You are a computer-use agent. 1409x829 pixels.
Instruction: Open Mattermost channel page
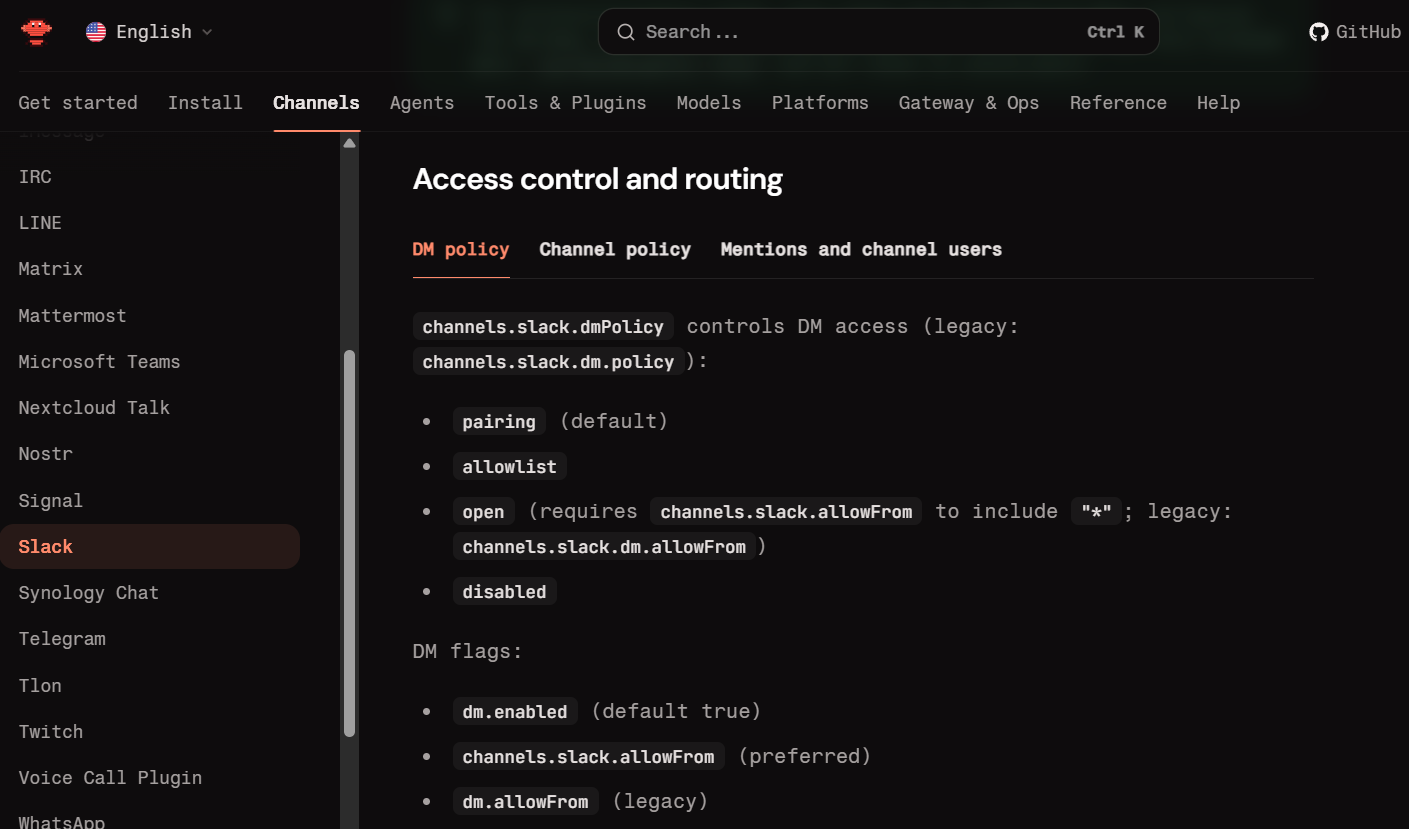click(72, 315)
